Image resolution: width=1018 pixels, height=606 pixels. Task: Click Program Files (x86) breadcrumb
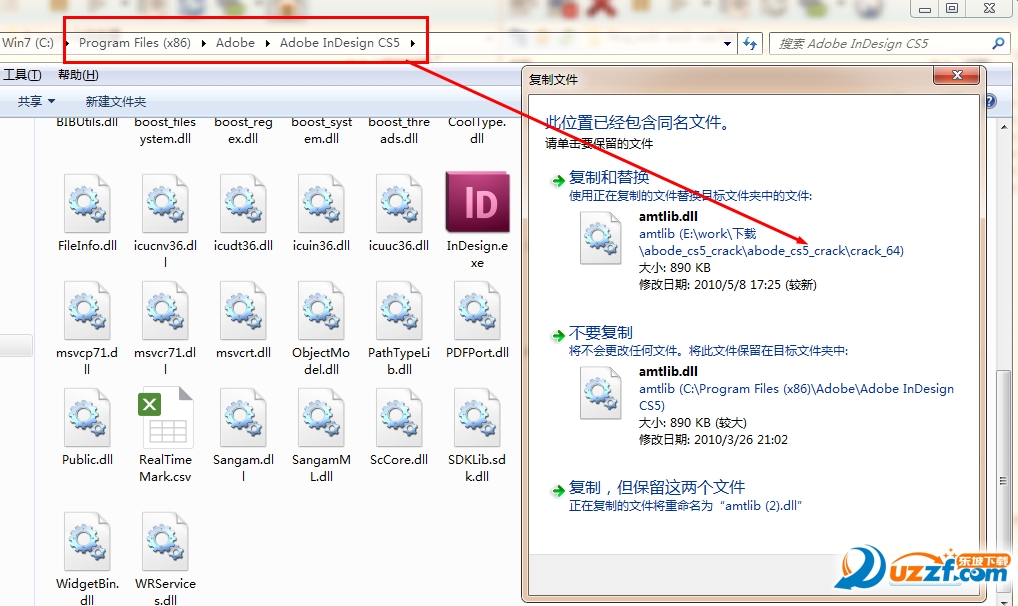(134, 43)
